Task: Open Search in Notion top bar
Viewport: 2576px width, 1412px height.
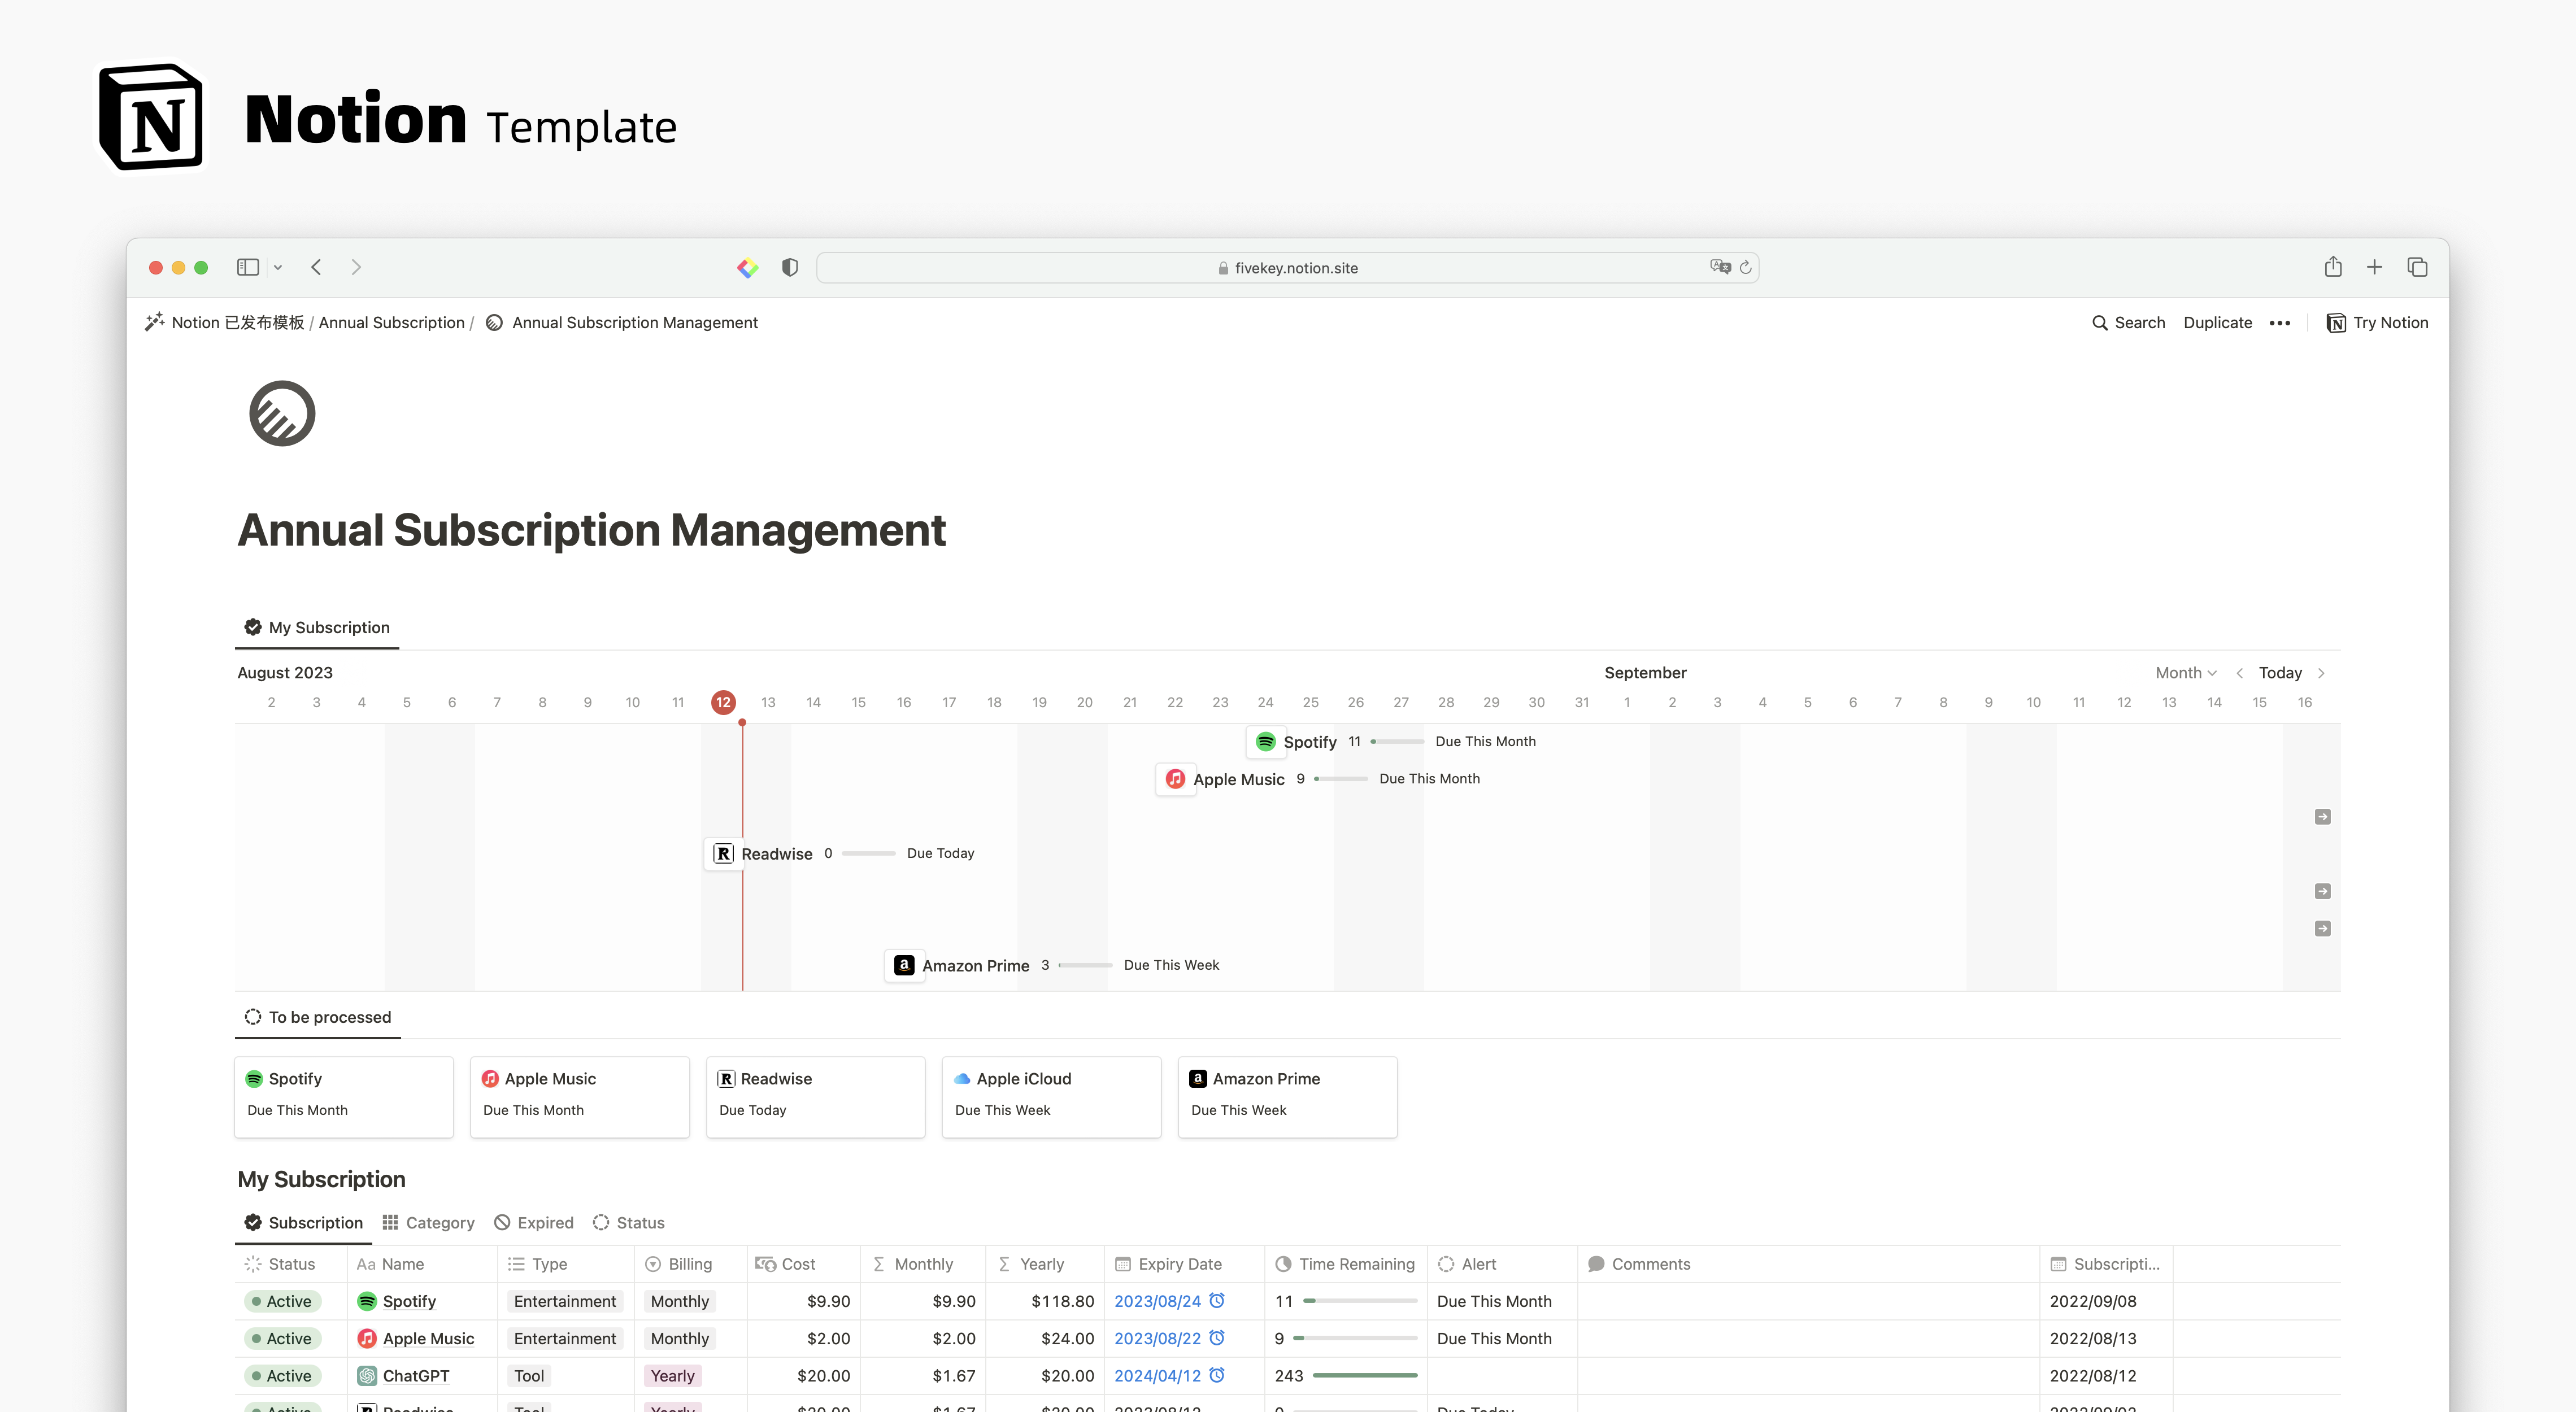Action: 2128,322
